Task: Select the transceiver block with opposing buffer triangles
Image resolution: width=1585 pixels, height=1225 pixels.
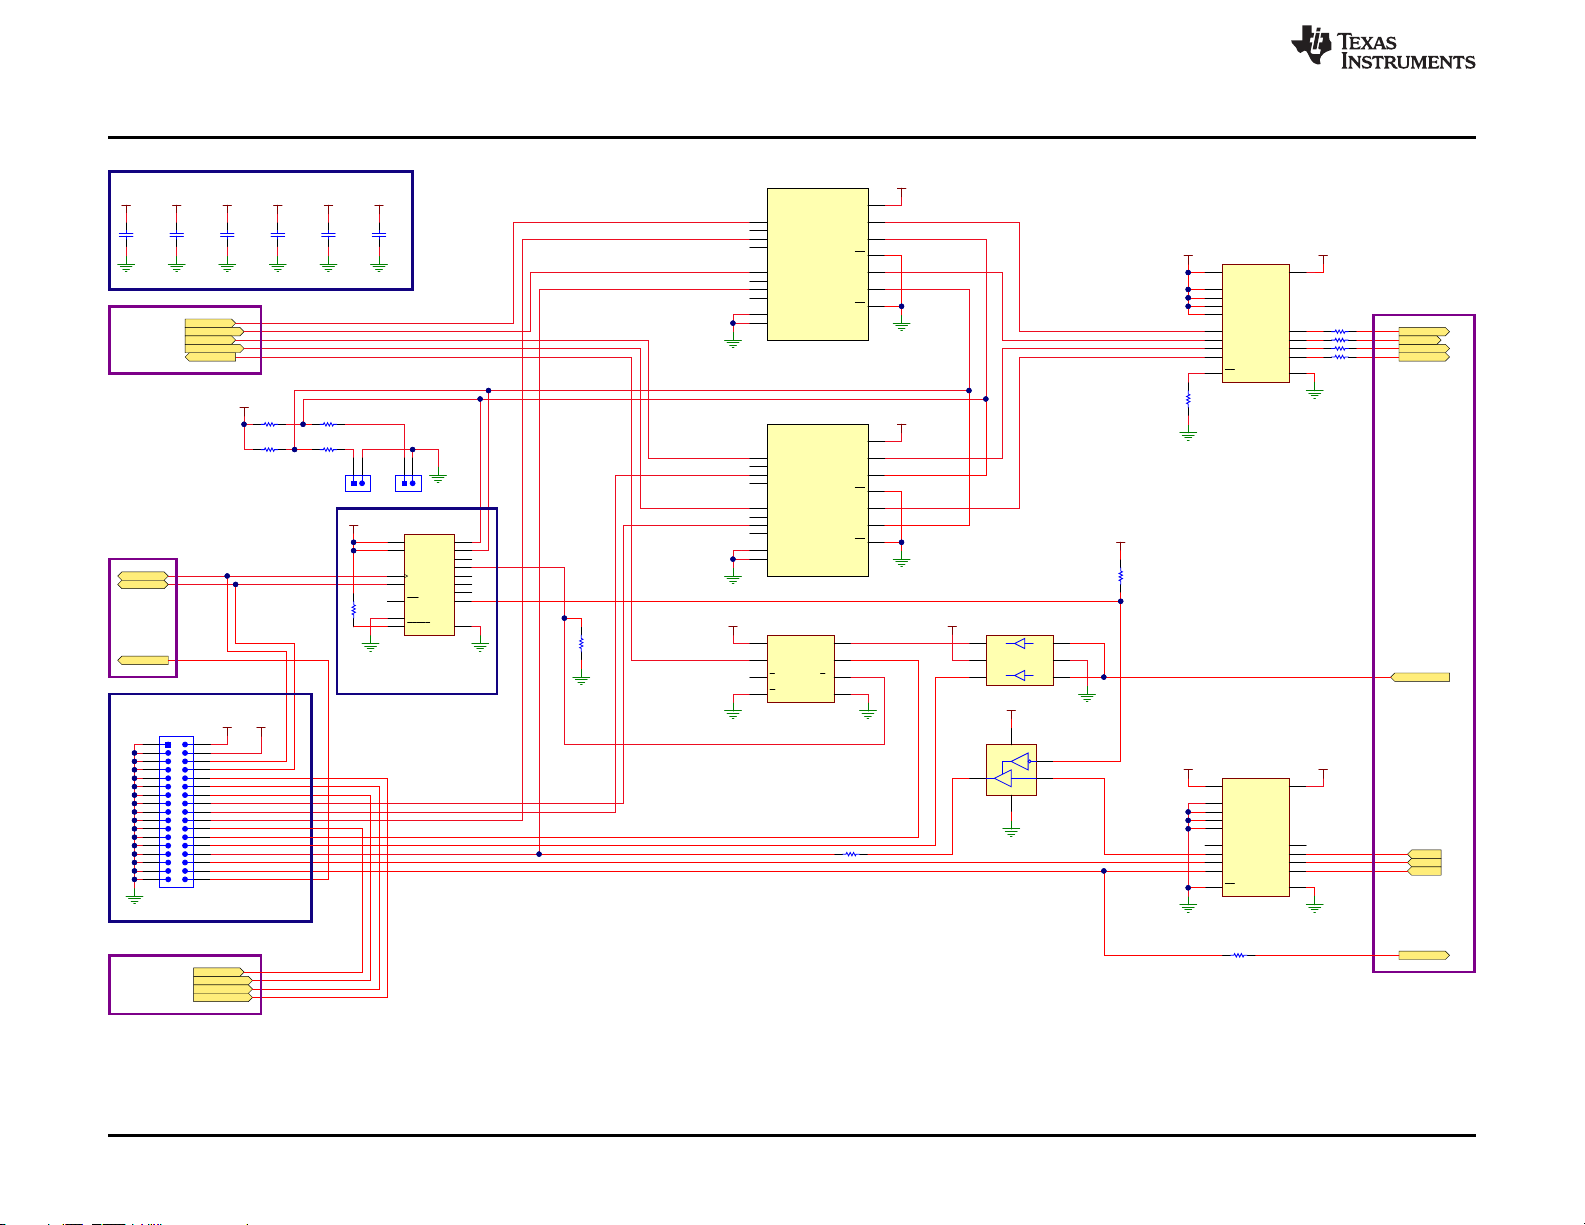Action: (x=1011, y=770)
